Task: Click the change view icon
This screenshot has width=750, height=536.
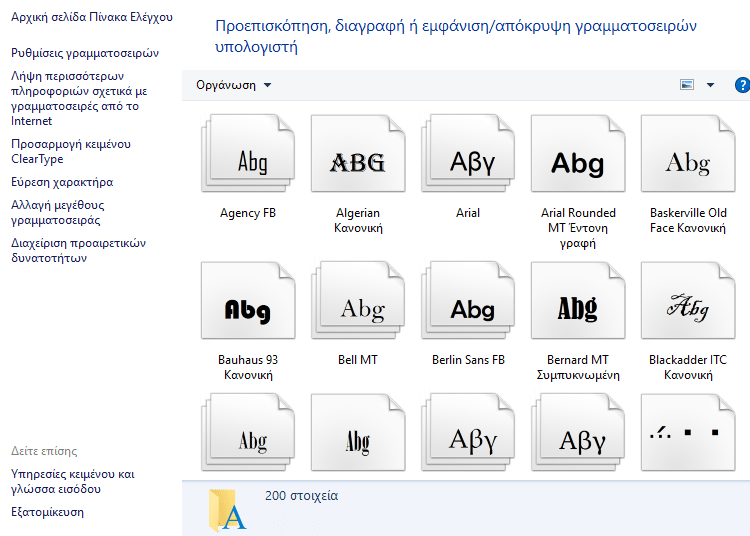Action: pyautogui.click(x=687, y=85)
